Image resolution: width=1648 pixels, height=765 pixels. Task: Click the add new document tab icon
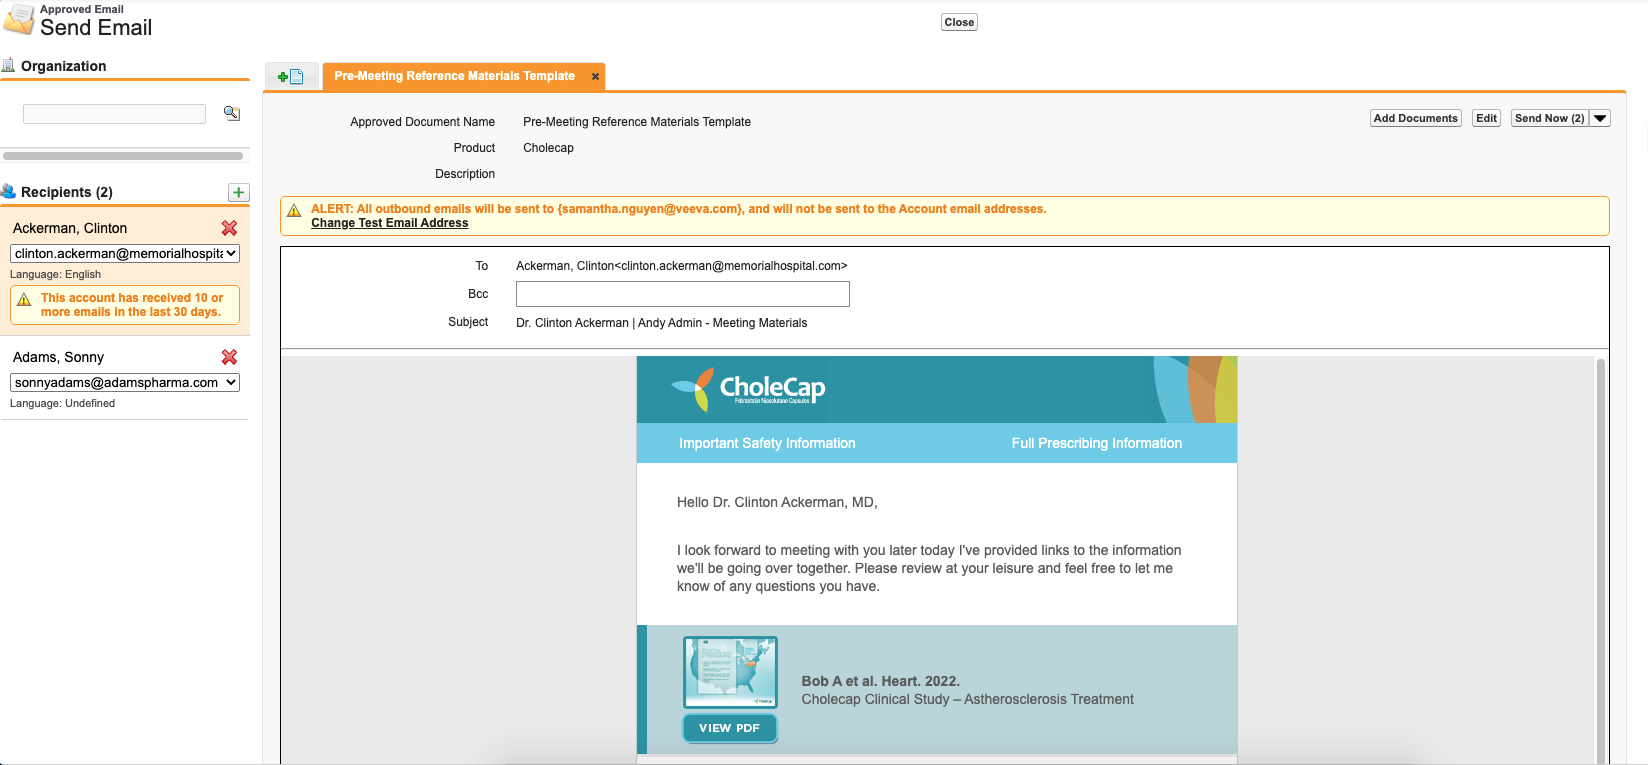[x=291, y=77]
